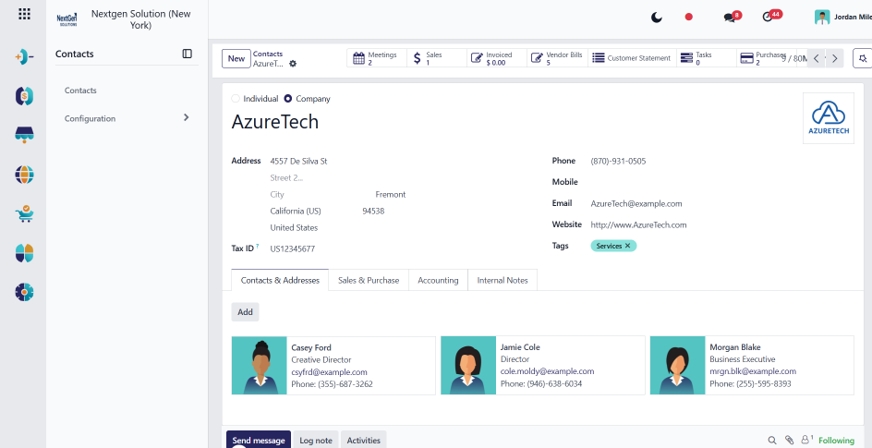The height and width of the screenshot is (448, 872).
Task: Click Contacts breadcrumb link
Action: 267,54
